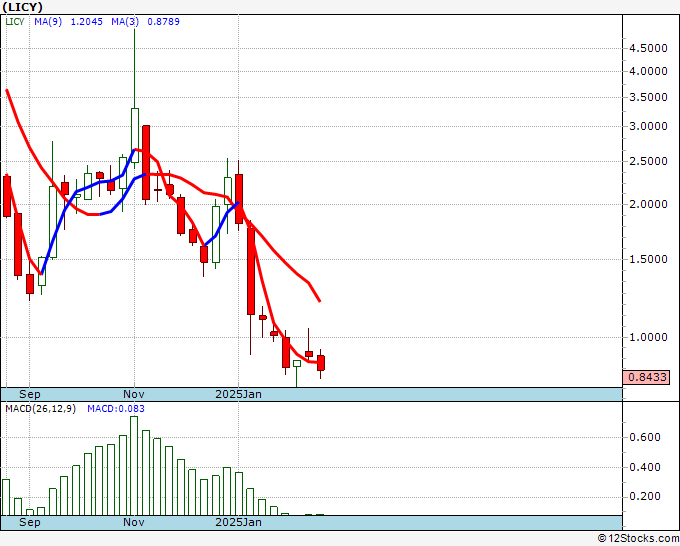Click the 0.8789 moving average value
The image size is (680, 546).
click(x=163, y=22)
